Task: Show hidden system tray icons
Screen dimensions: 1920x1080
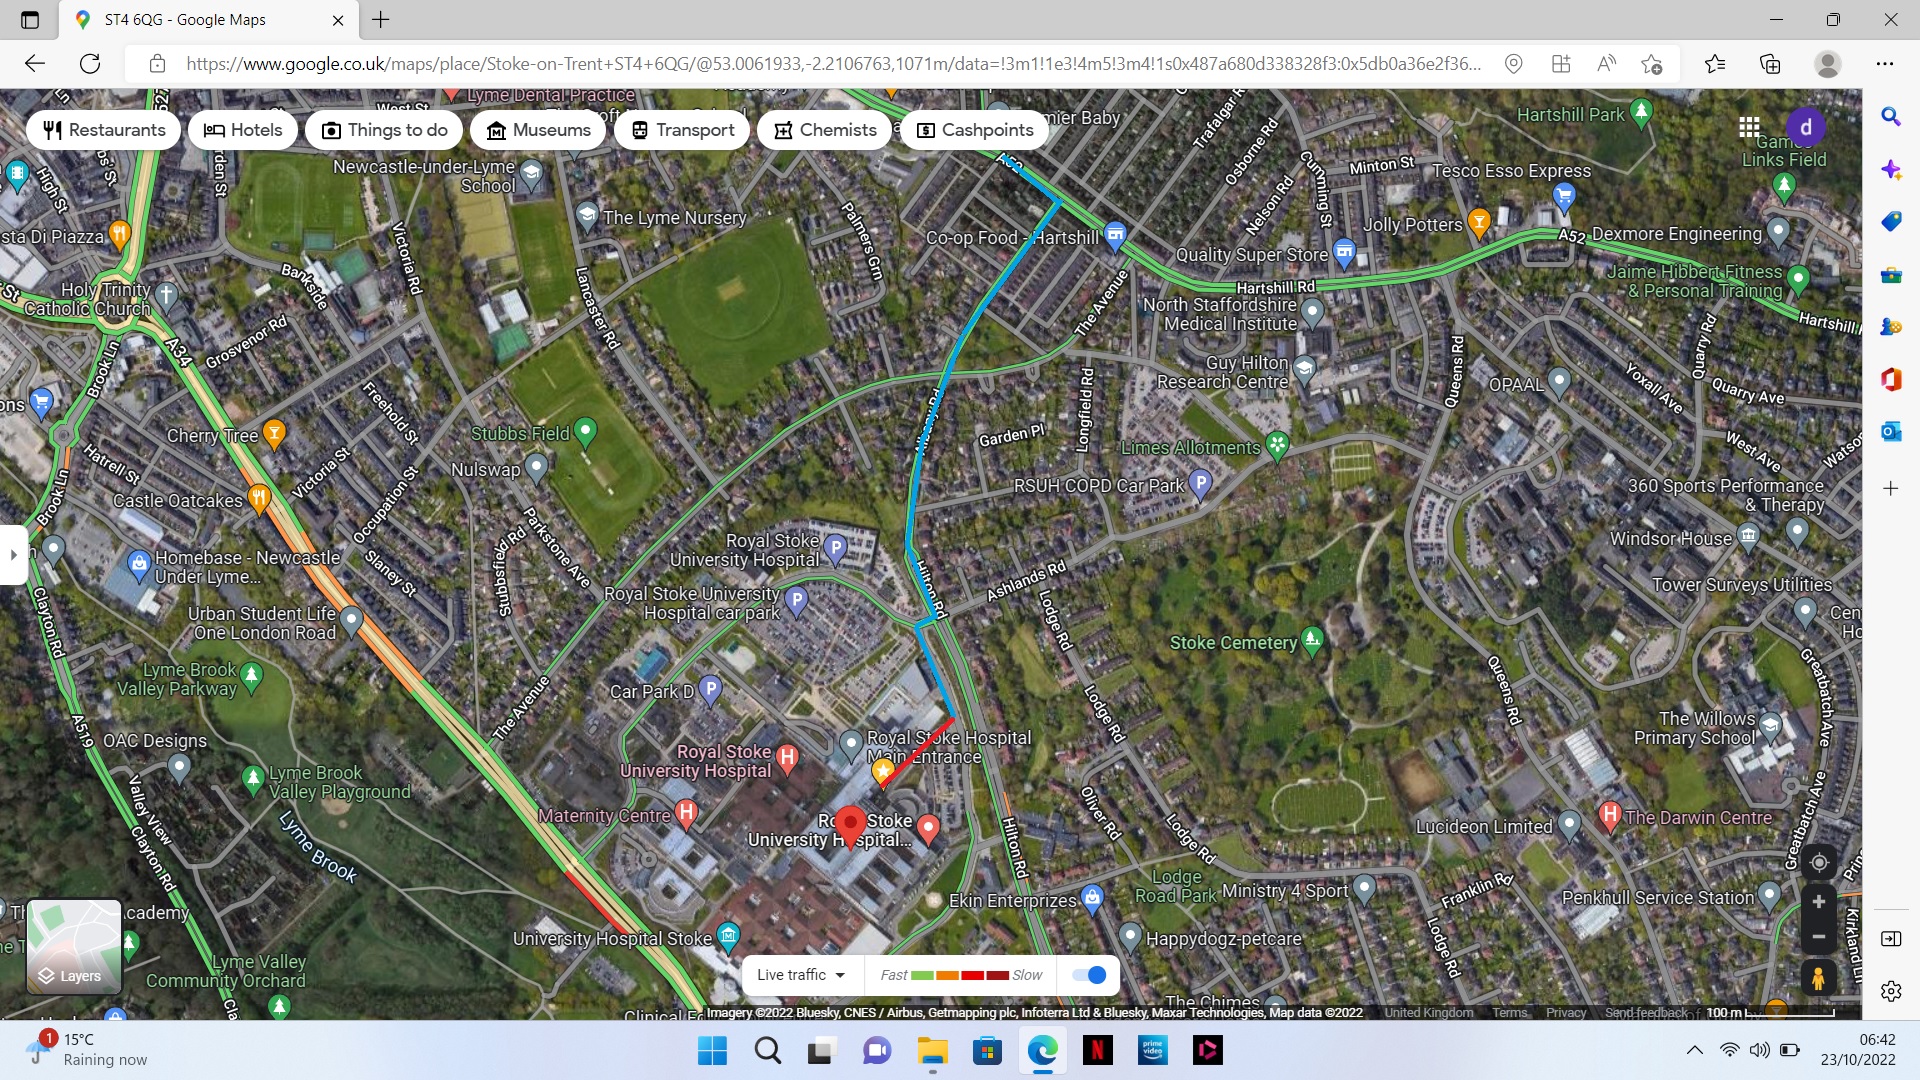Action: pyautogui.click(x=1694, y=1050)
